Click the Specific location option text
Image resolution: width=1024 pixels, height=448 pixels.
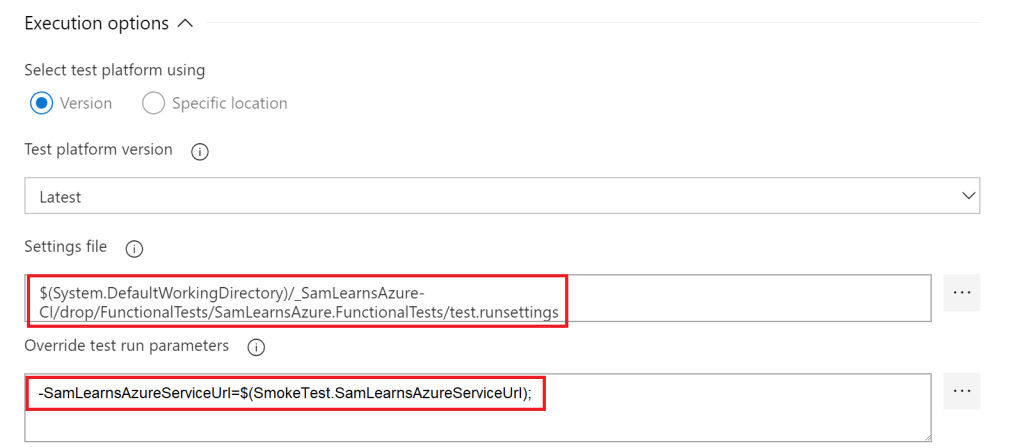(229, 103)
